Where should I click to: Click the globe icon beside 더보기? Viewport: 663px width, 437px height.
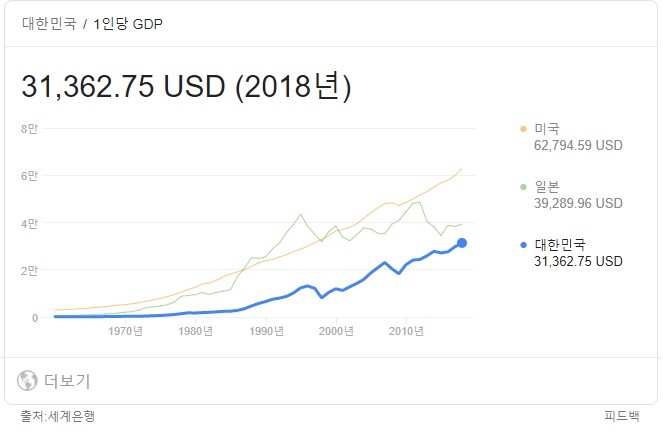[x=27, y=381]
